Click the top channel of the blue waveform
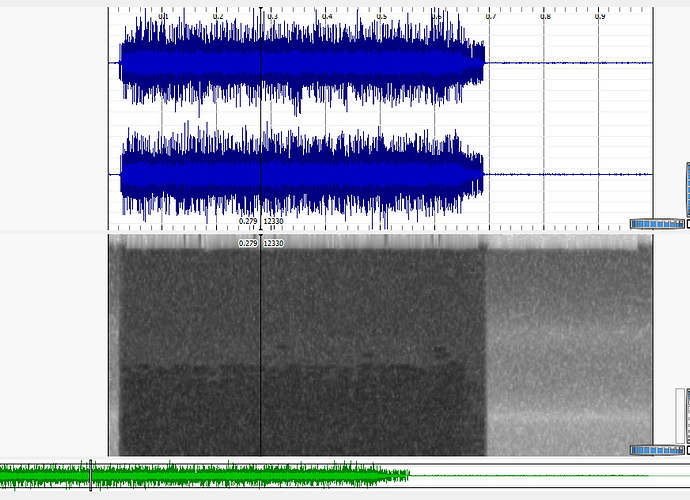Viewport: 690px width, 500px height. (x=300, y=63)
